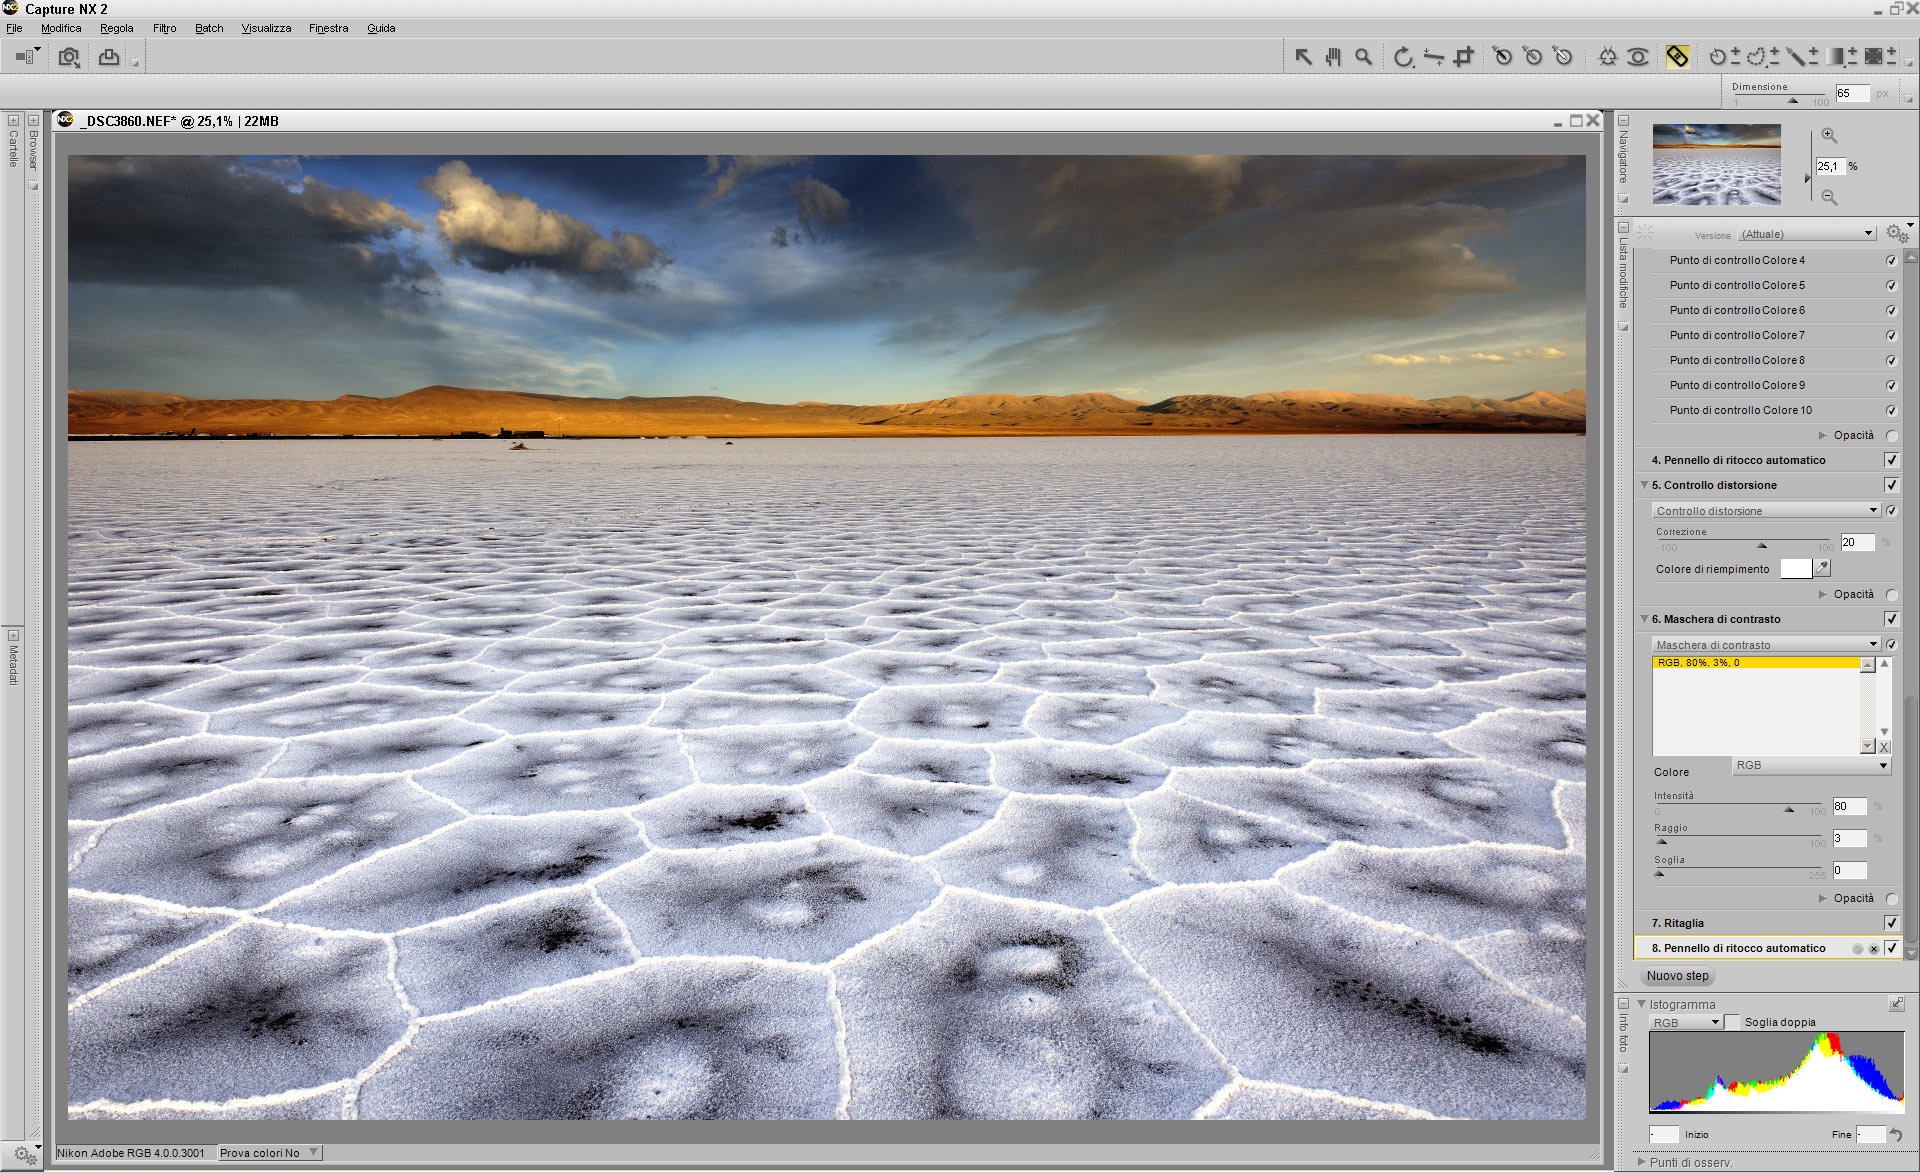Activate the Auto Retouch Brush tool

[x=1677, y=57]
